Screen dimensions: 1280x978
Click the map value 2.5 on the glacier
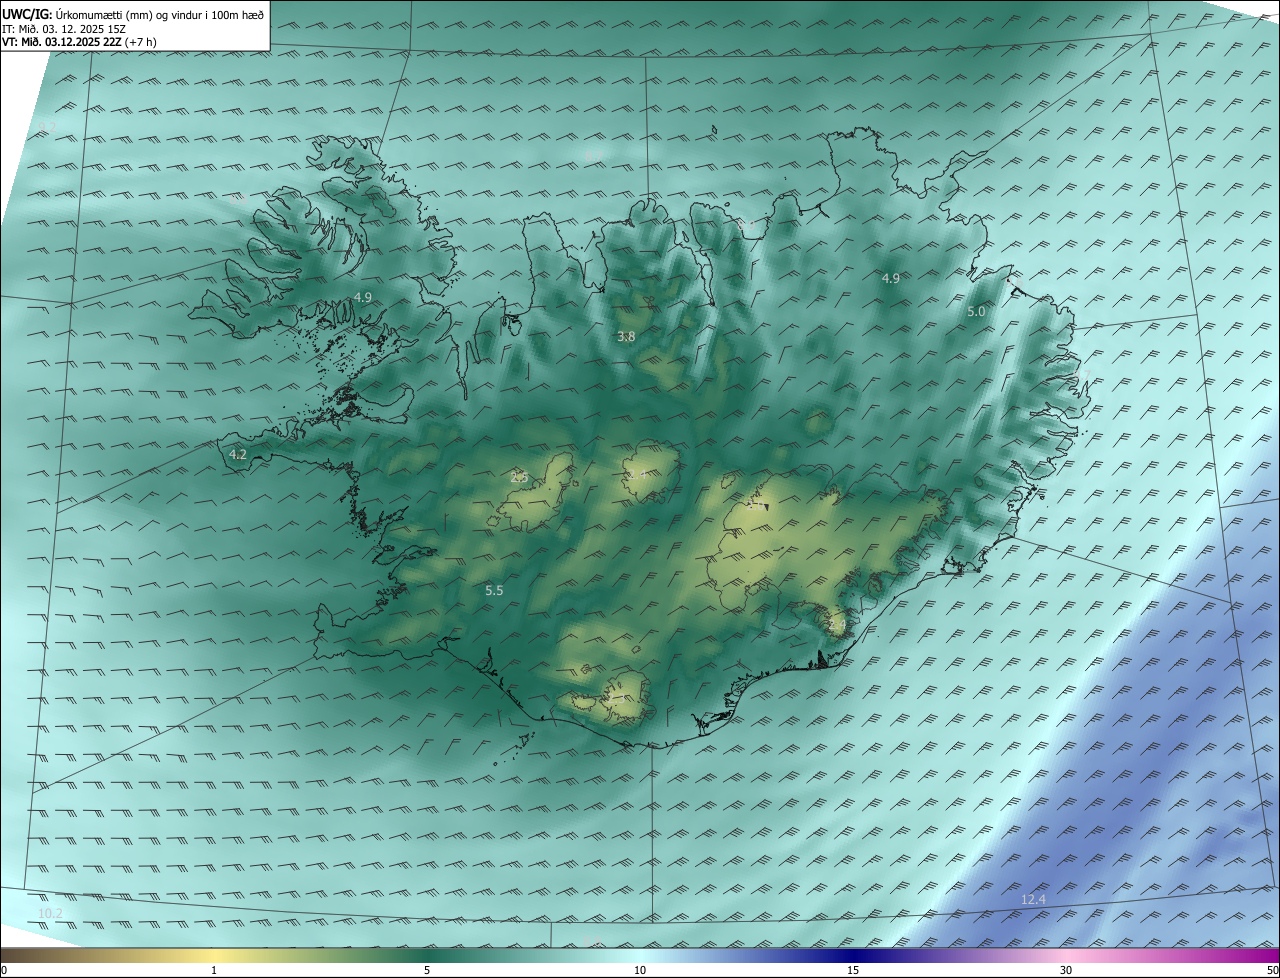519,477
